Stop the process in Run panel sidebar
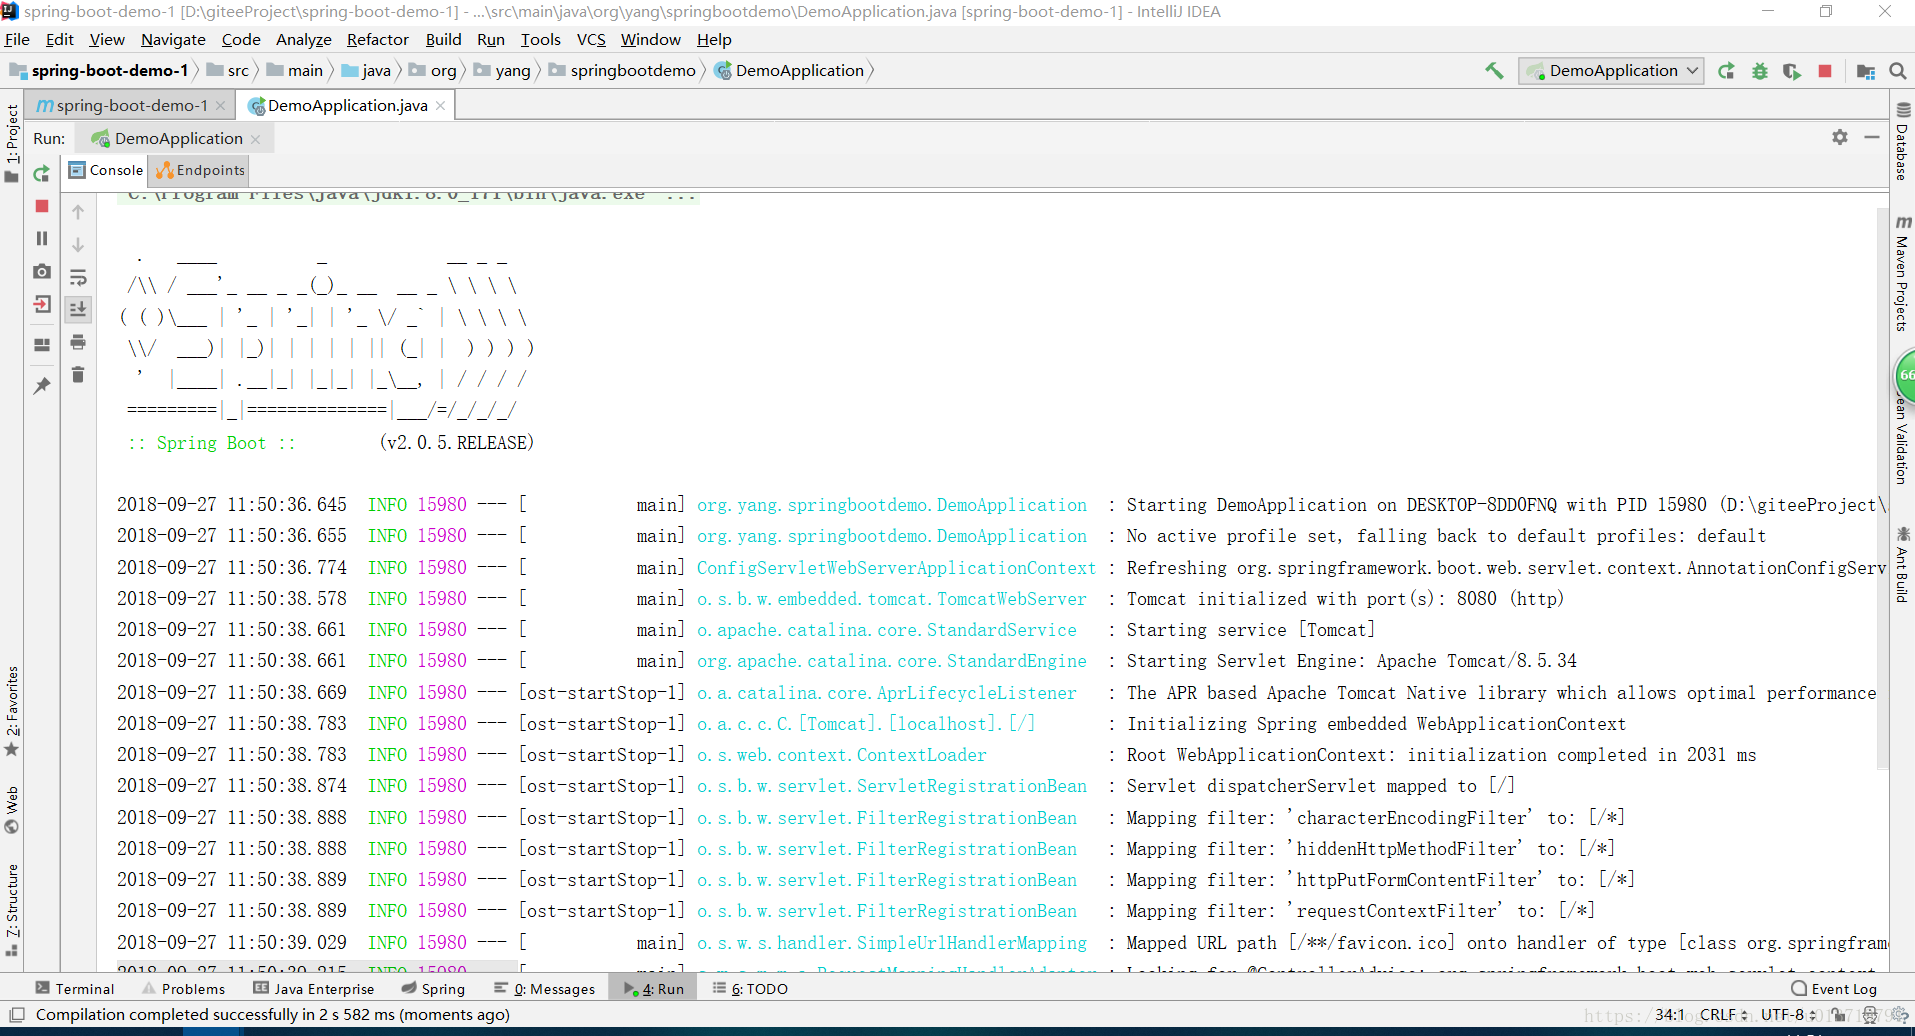The height and width of the screenshot is (1036, 1915). pos(42,206)
